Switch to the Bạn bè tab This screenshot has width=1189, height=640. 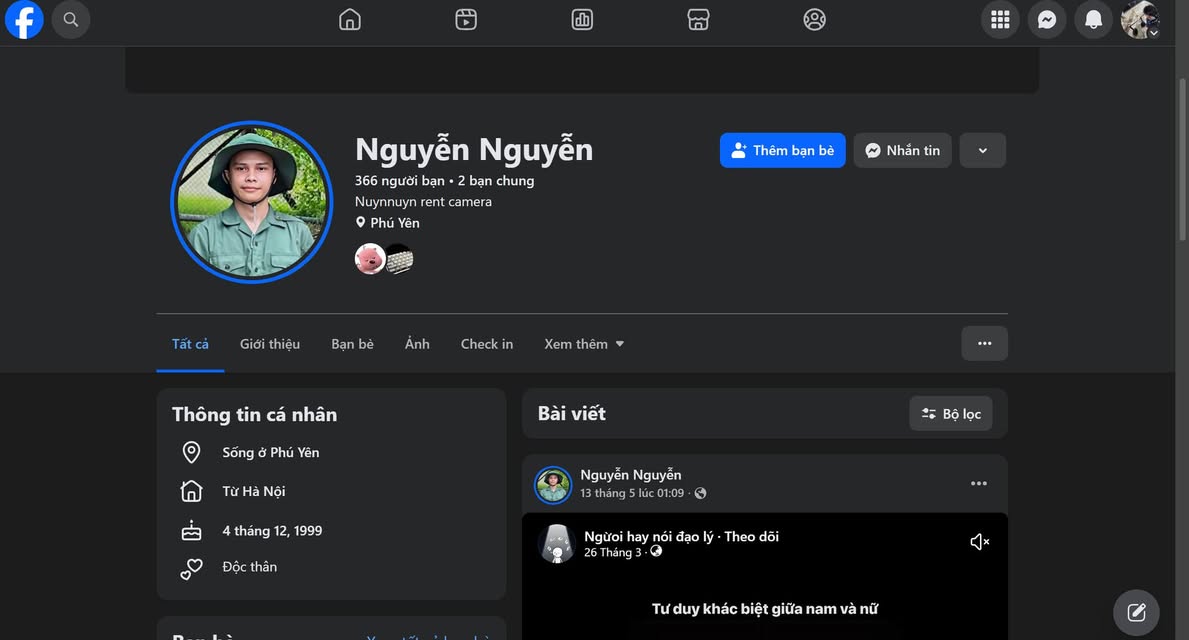click(x=353, y=344)
